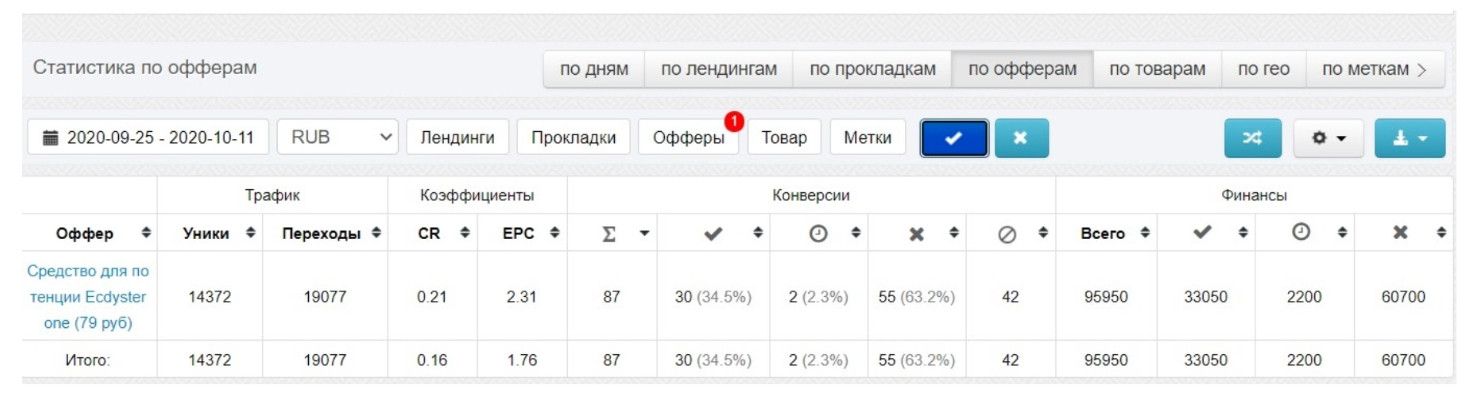Open the gear settings dropdown

[x=1328, y=139]
